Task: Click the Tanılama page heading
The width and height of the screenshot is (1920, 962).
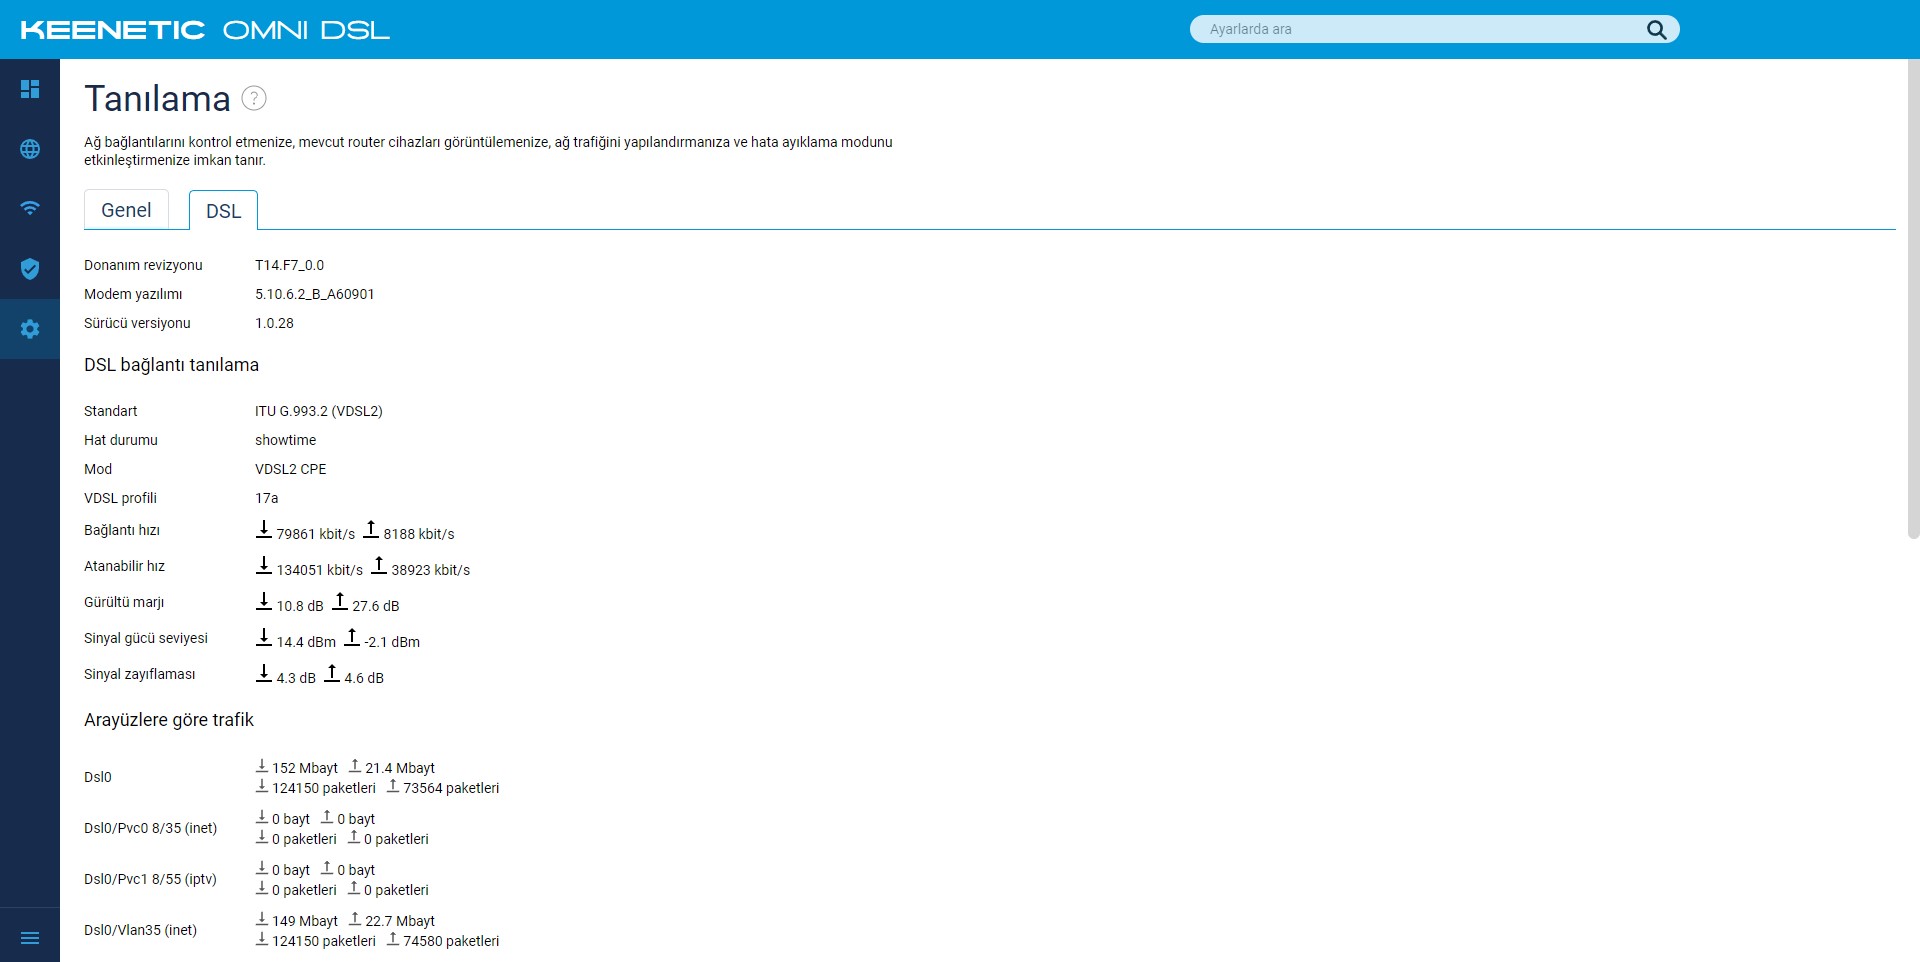Action: pos(157,98)
